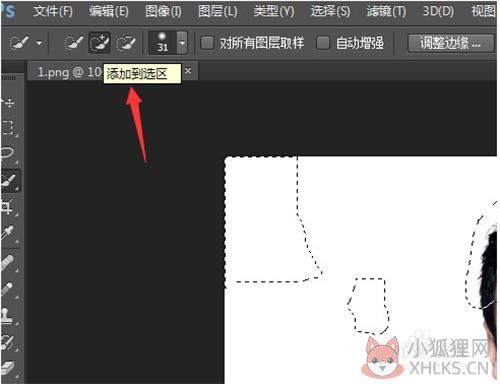Viewport: 500px width, 384px height.
Task: Open the 滤镜(T) menu
Action: (386, 11)
